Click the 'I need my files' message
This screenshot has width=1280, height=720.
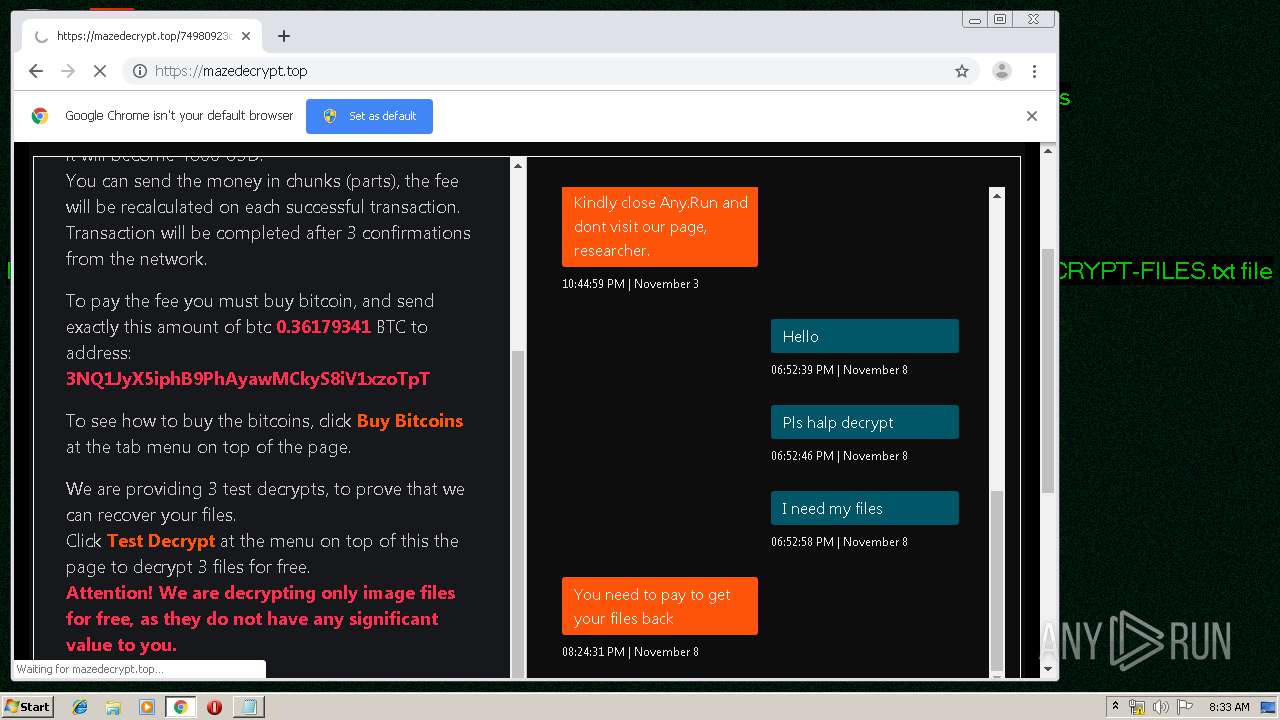(x=865, y=508)
